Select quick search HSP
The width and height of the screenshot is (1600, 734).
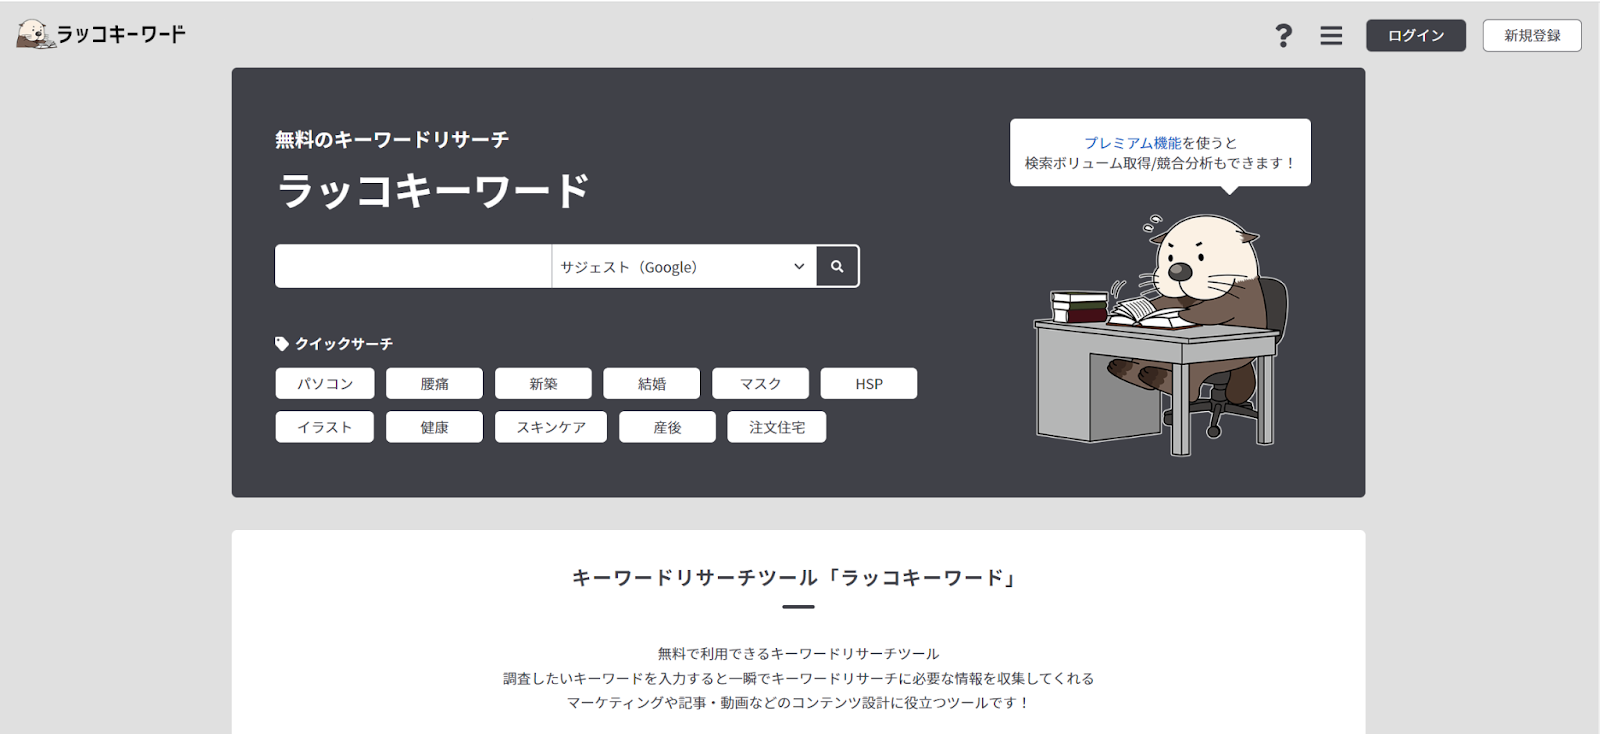(x=869, y=383)
